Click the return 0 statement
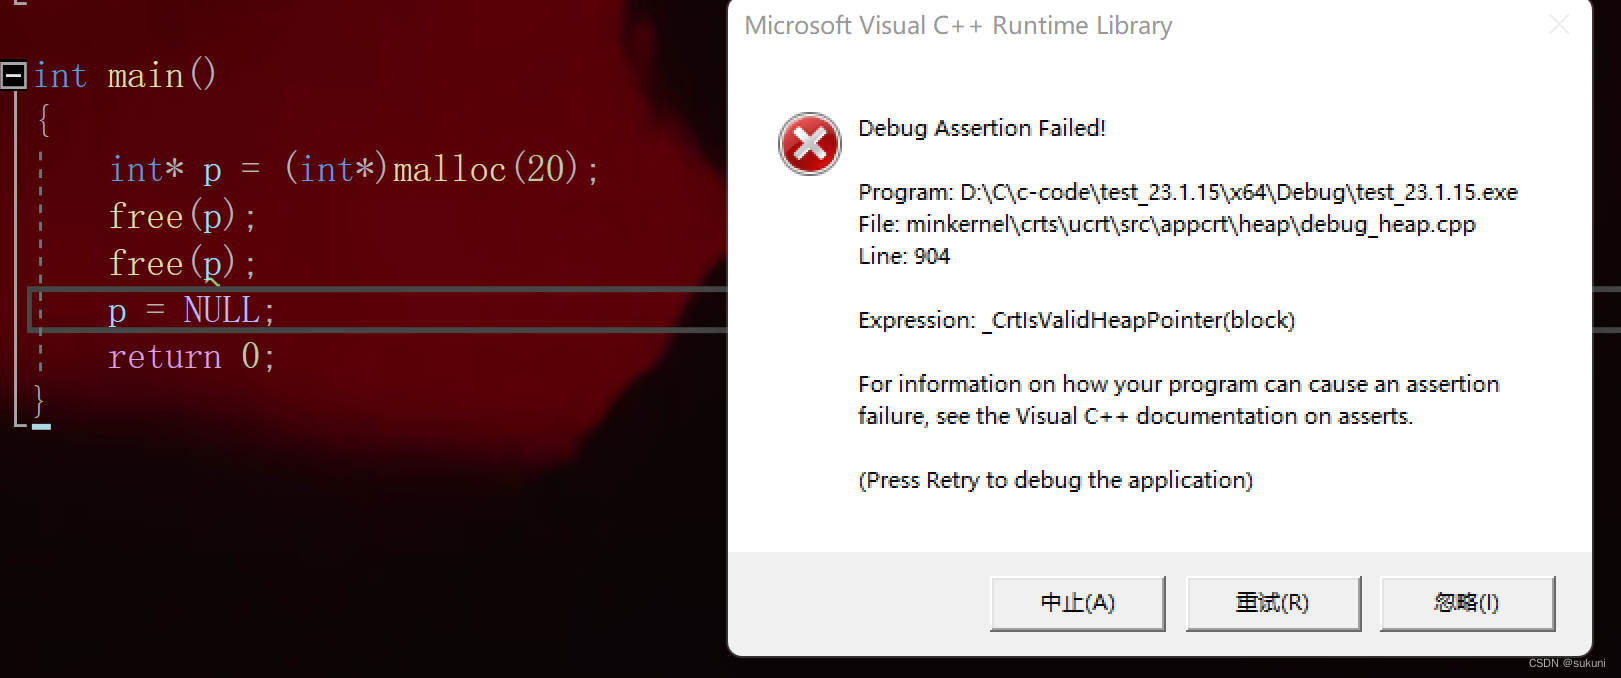This screenshot has width=1621, height=678. 190,357
